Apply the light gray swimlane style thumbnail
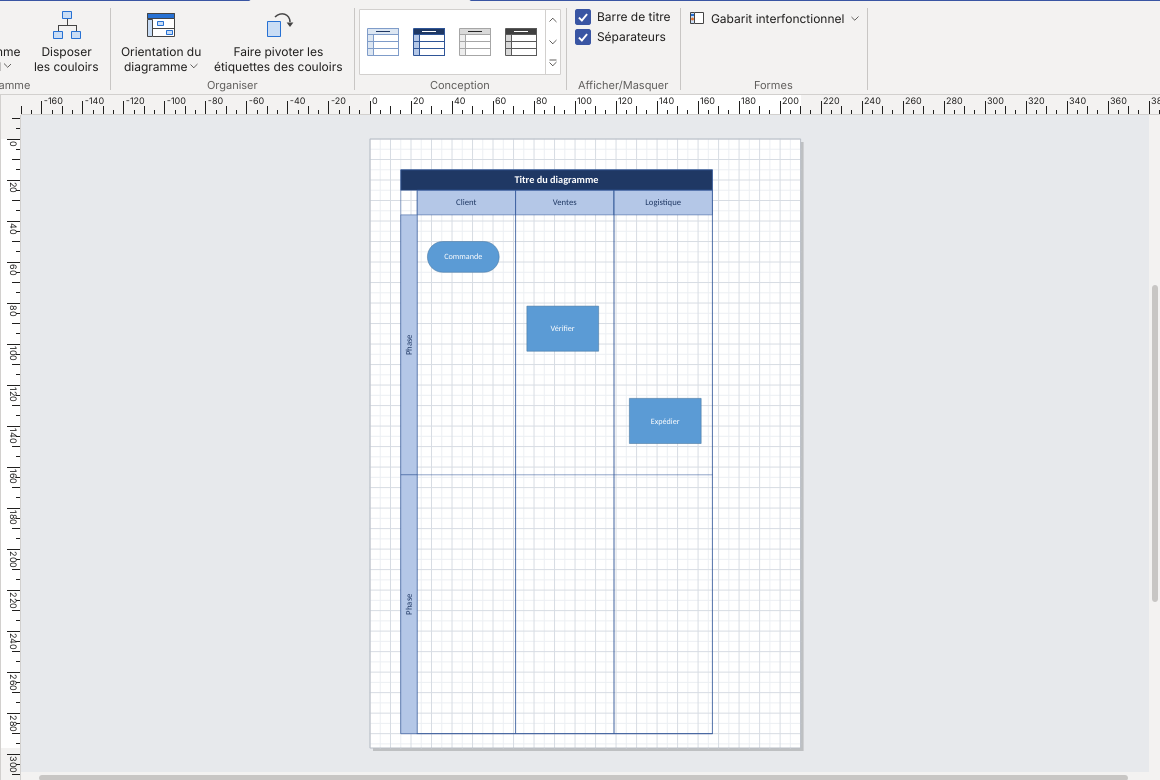1160x780 pixels. pos(475,42)
